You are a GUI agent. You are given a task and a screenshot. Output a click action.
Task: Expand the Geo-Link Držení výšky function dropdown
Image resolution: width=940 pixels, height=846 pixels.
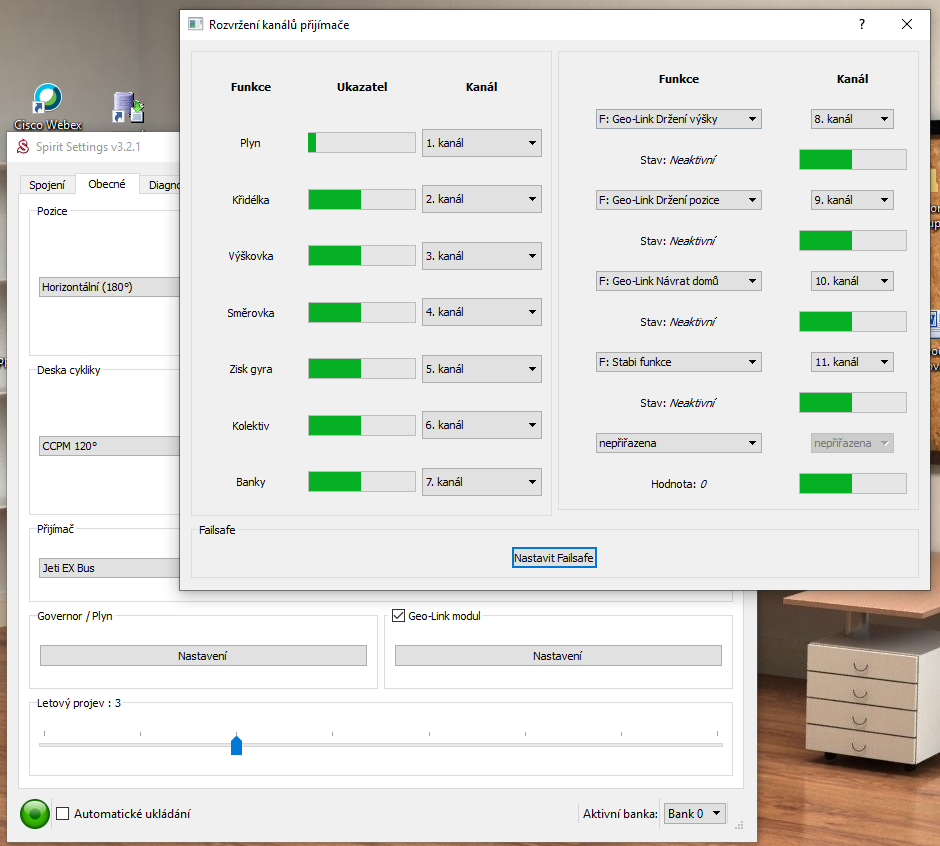coord(678,119)
